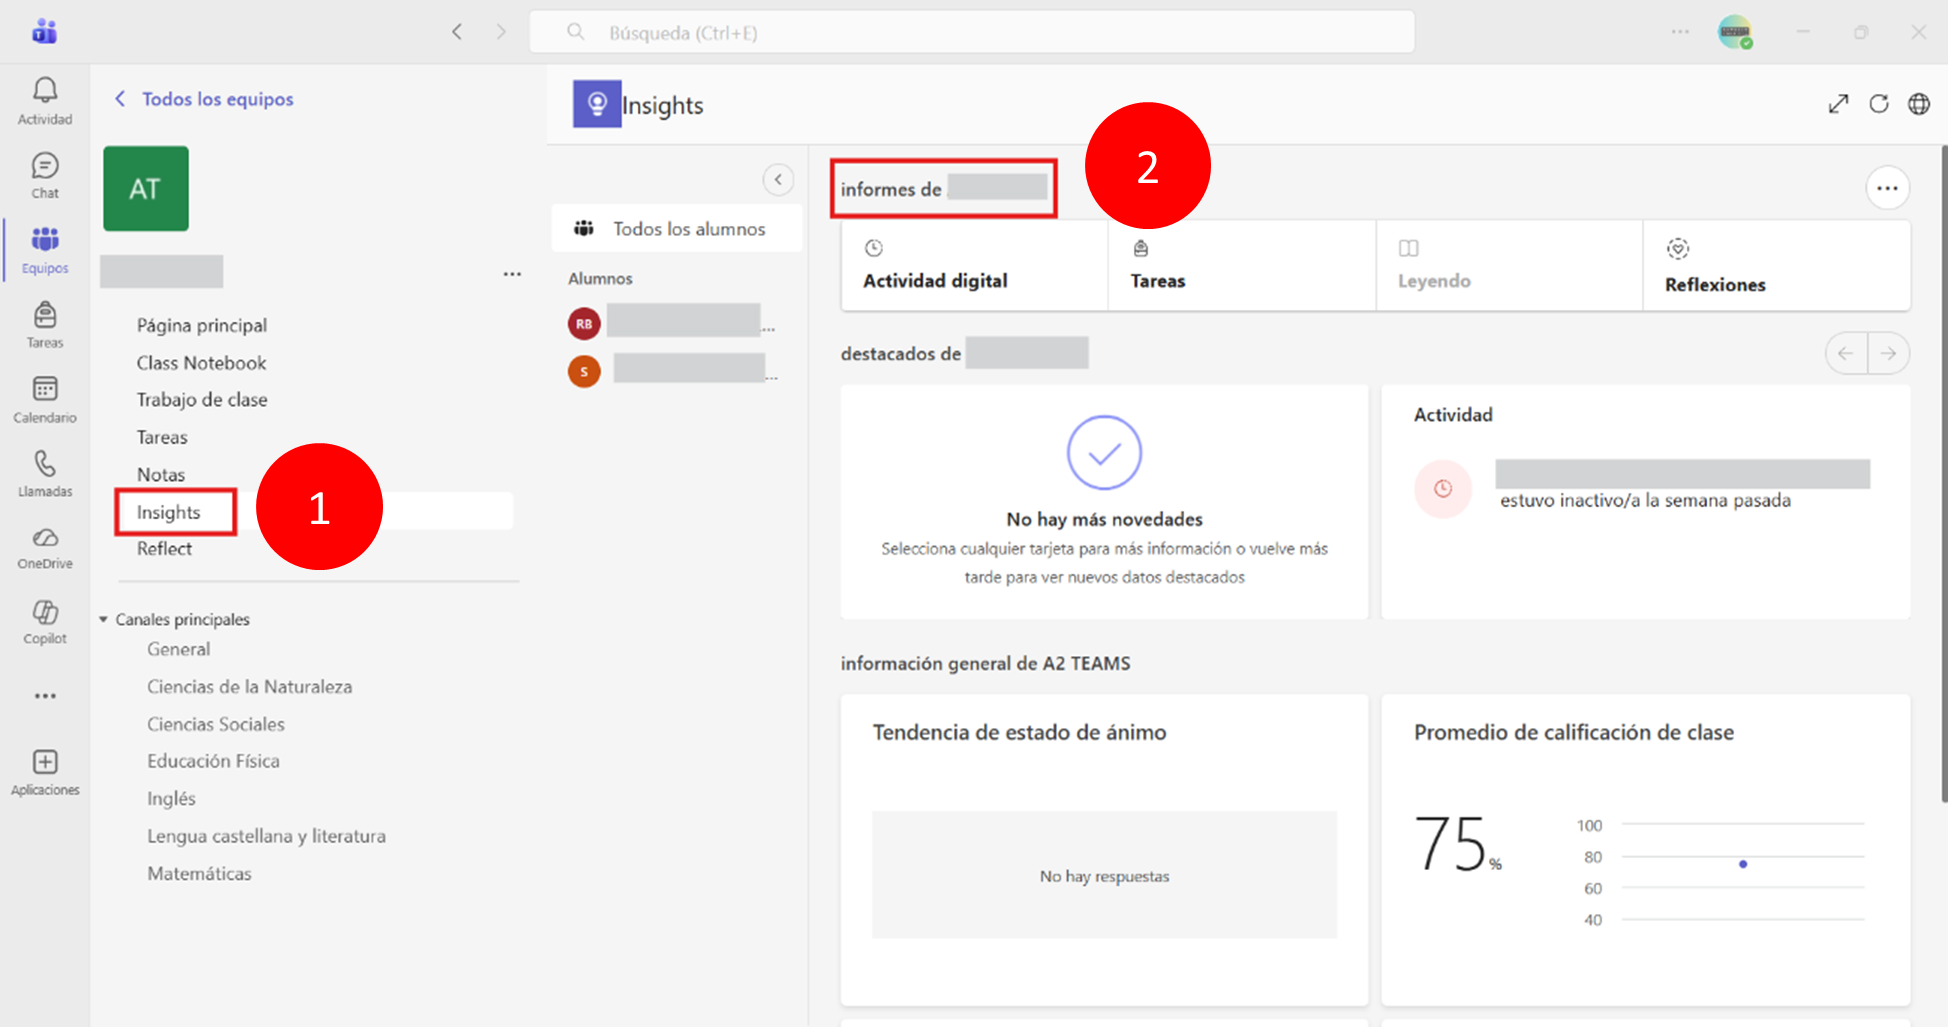
Task: Open the Calendario app
Action: tap(45, 400)
